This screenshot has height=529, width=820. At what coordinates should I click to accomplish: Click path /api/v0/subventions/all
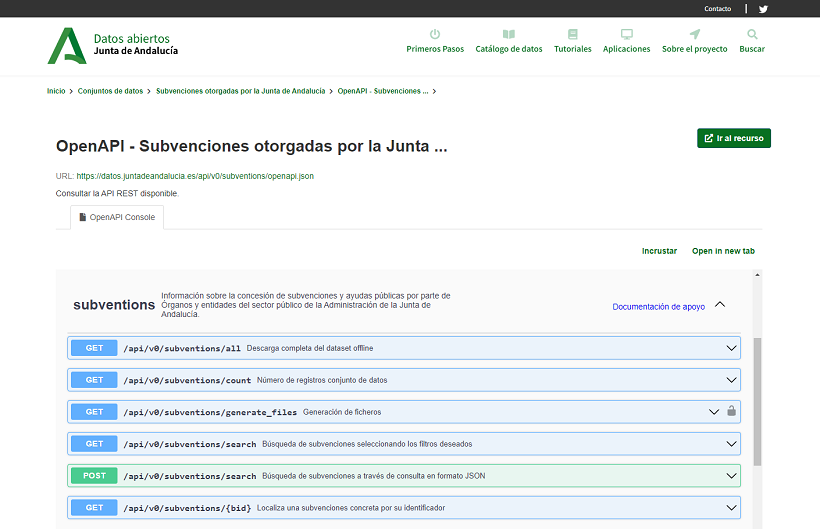click(x=182, y=348)
